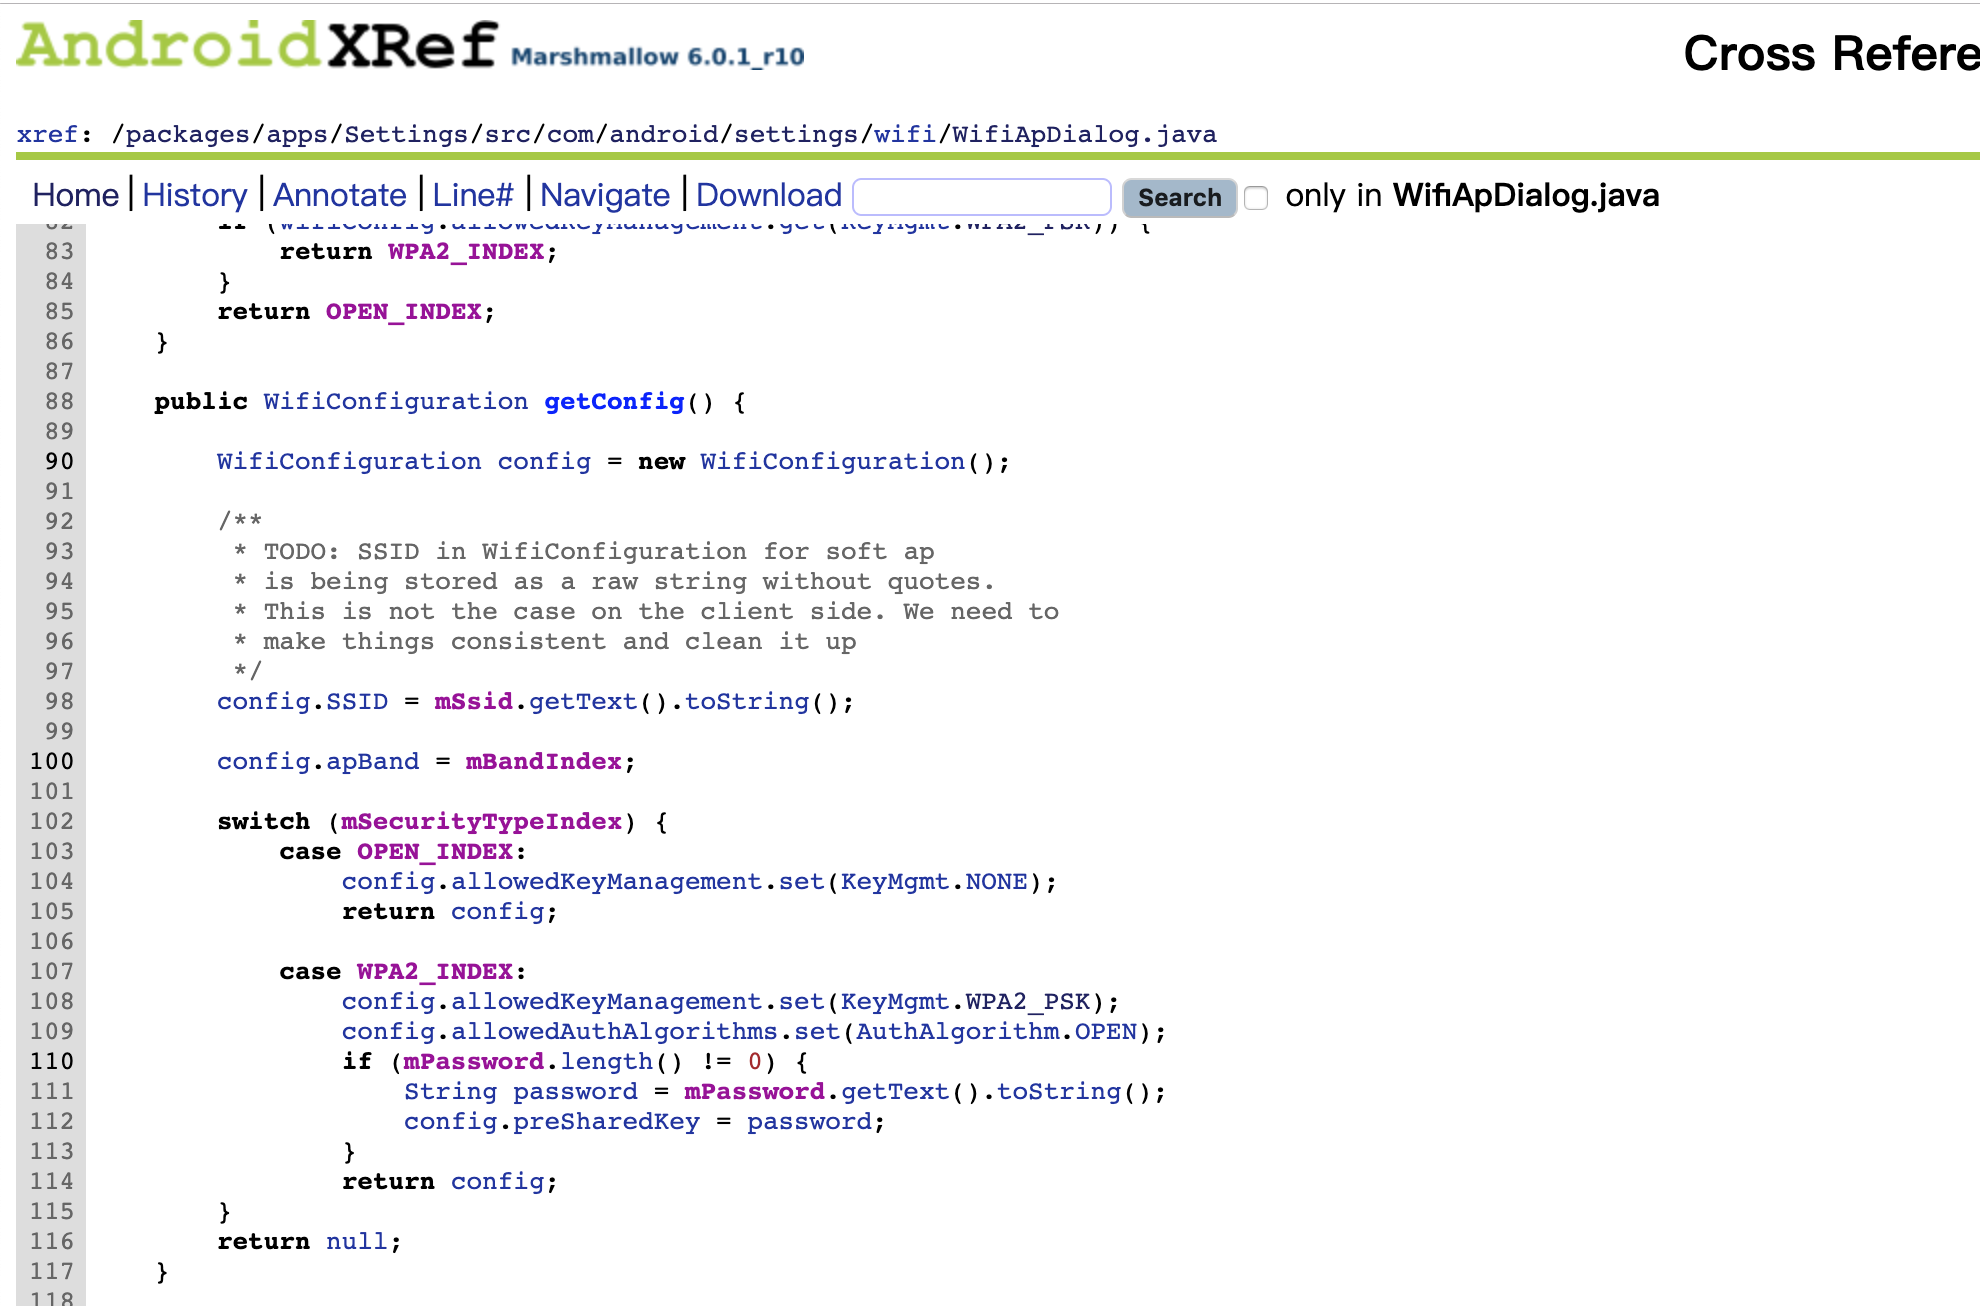Click KeyMgmt on line 104
Image resolution: width=1980 pixels, height=1306 pixels.
point(894,881)
